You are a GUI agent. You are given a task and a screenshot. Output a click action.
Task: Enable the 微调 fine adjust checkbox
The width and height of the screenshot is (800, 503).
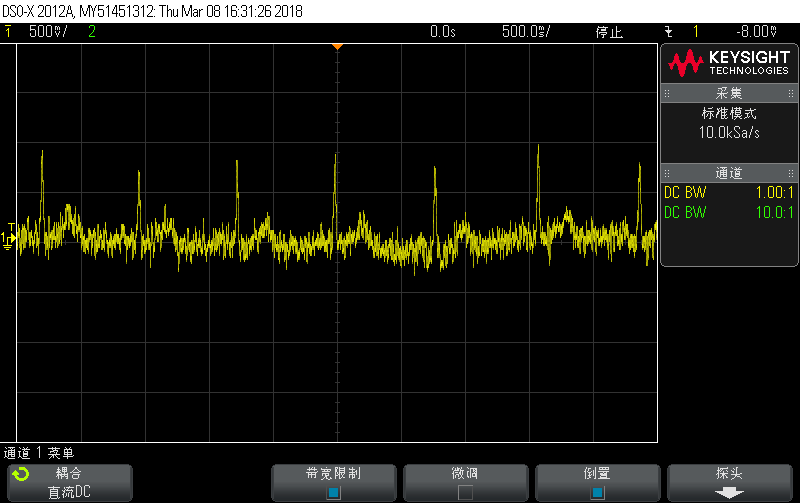(x=465, y=492)
